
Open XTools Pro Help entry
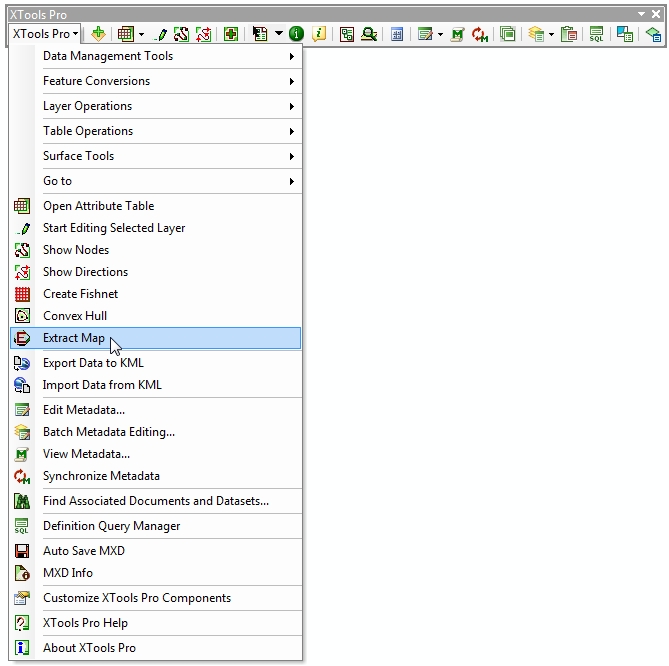click(x=156, y=623)
